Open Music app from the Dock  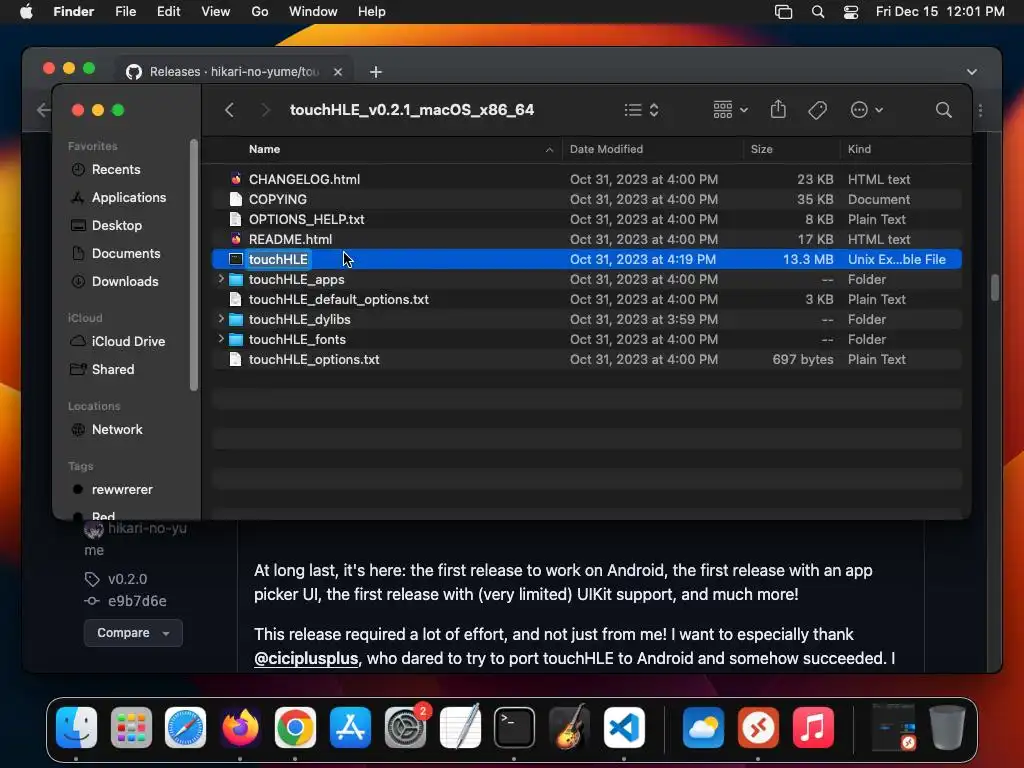coord(813,727)
